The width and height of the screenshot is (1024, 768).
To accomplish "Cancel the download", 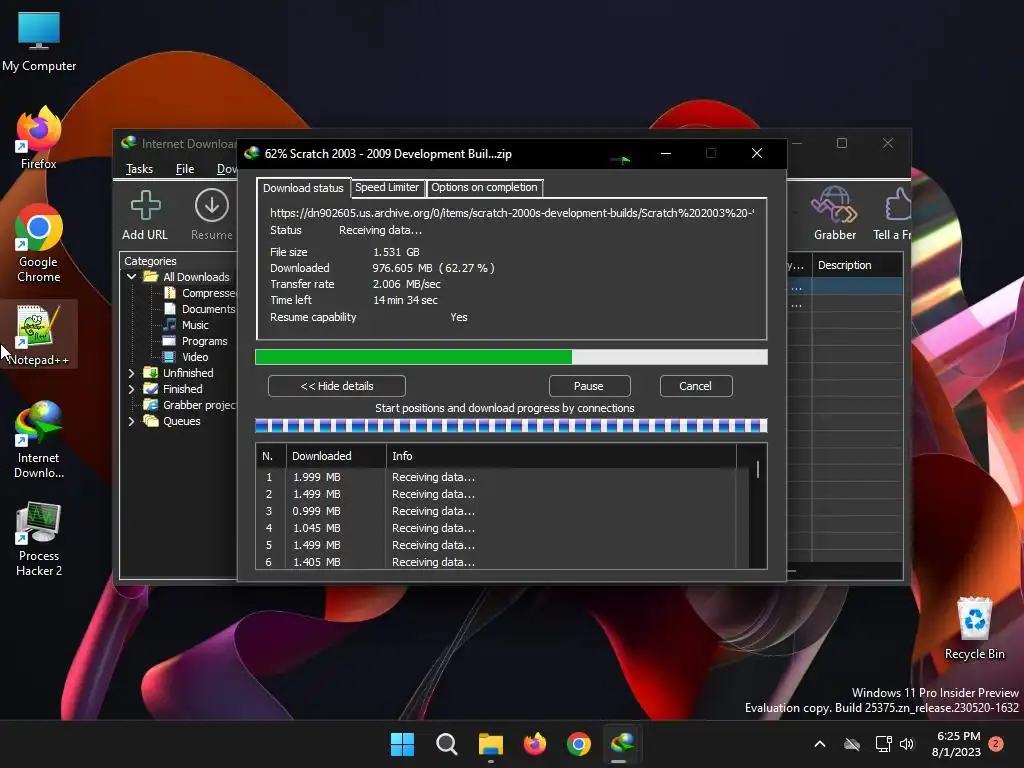I will tap(696, 386).
